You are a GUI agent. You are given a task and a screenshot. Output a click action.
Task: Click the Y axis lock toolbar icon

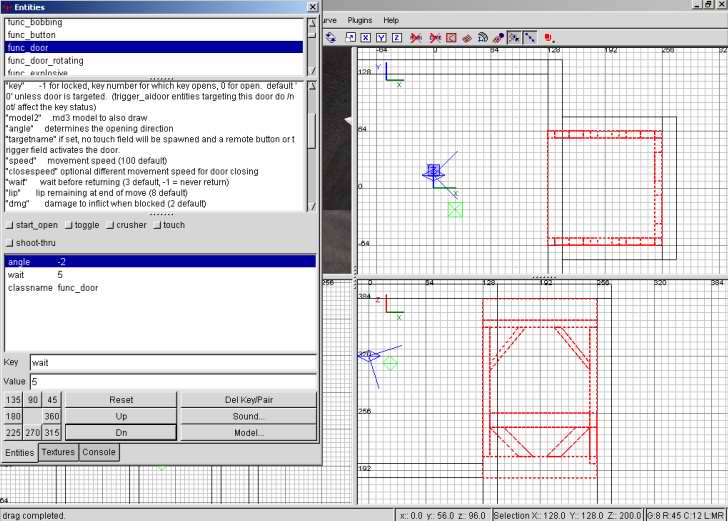381,38
